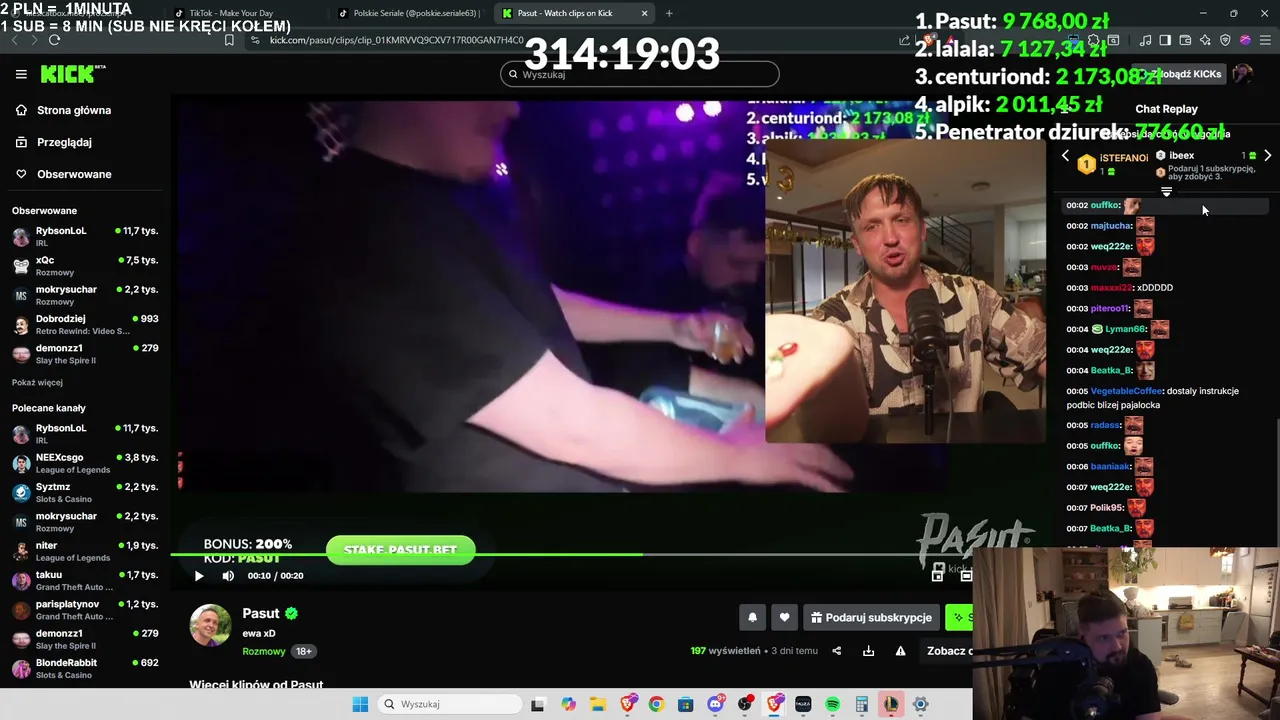The image size is (1280, 720).
Task: Open recommended channel takuu
Action: click(x=85, y=579)
